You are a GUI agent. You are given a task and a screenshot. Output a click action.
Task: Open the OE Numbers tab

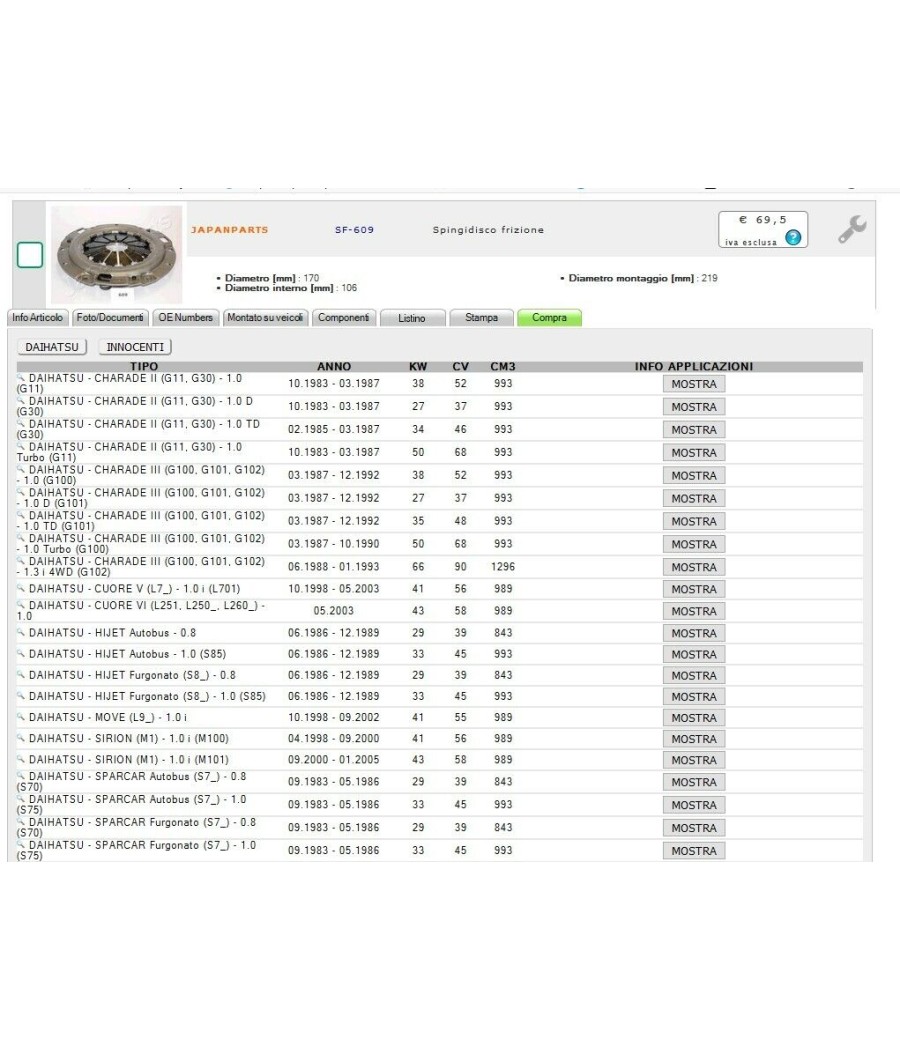click(185, 317)
